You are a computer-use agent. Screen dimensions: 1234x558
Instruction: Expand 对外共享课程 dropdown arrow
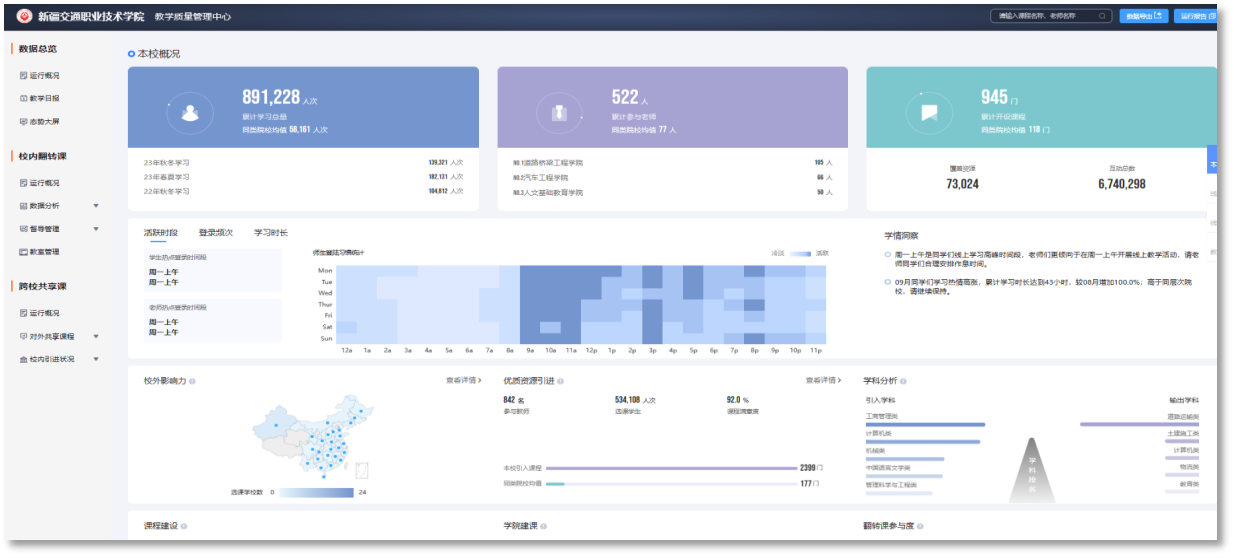pos(96,336)
